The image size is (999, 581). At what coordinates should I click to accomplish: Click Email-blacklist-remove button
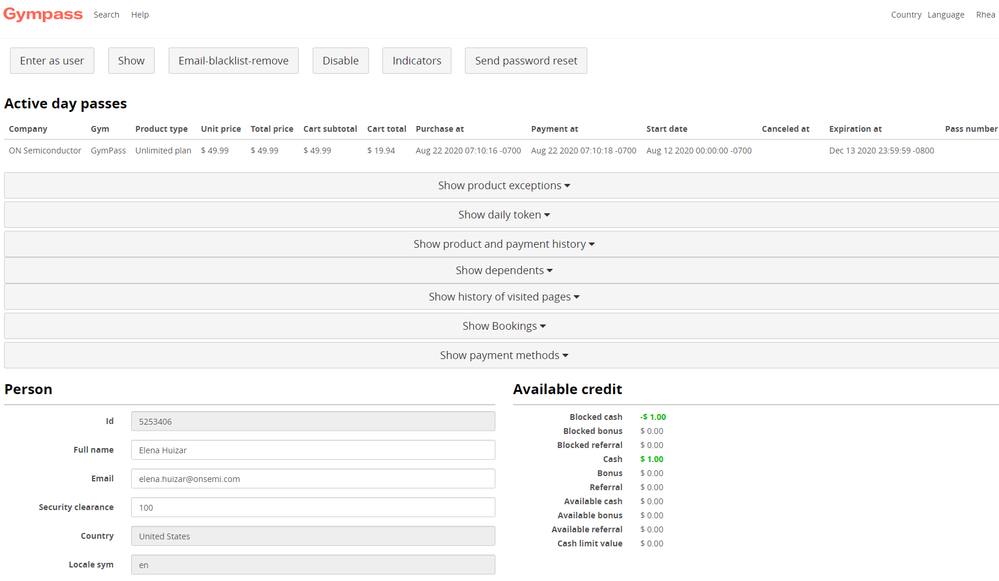[233, 61]
